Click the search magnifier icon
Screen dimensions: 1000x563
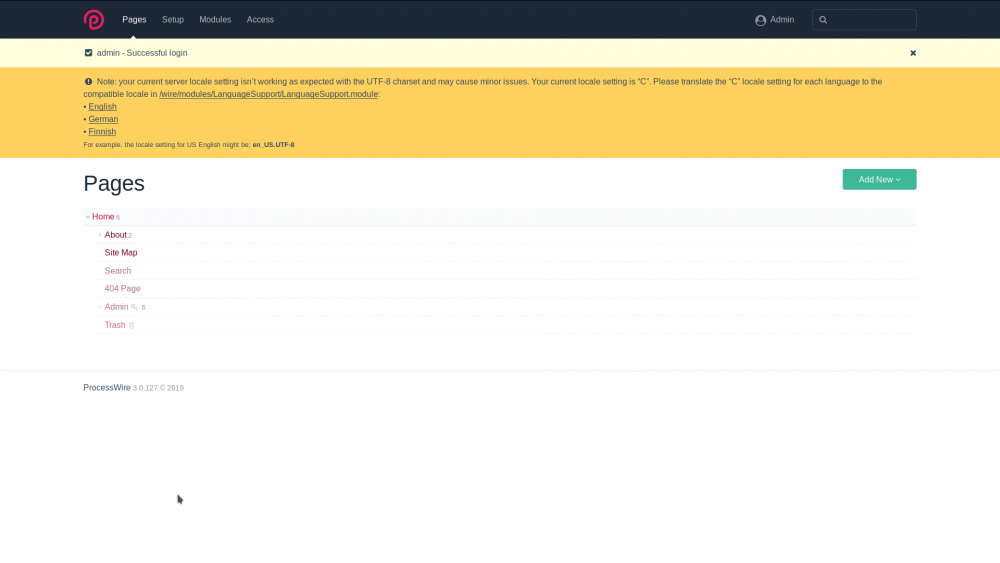click(823, 20)
